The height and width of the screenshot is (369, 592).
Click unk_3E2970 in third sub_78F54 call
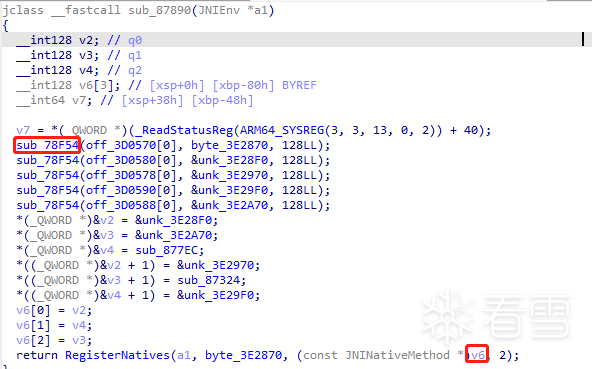pos(233,175)
